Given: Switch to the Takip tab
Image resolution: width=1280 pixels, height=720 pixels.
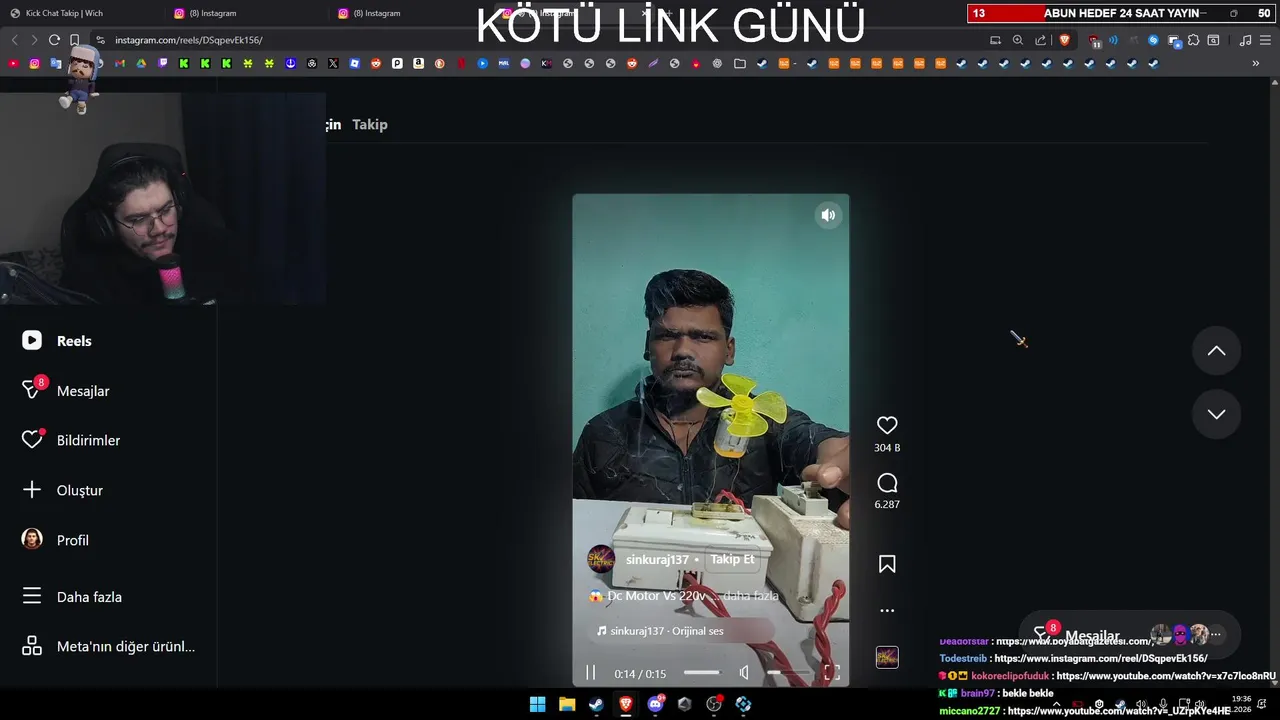Looking at the screenshot, I should point(369,124).
